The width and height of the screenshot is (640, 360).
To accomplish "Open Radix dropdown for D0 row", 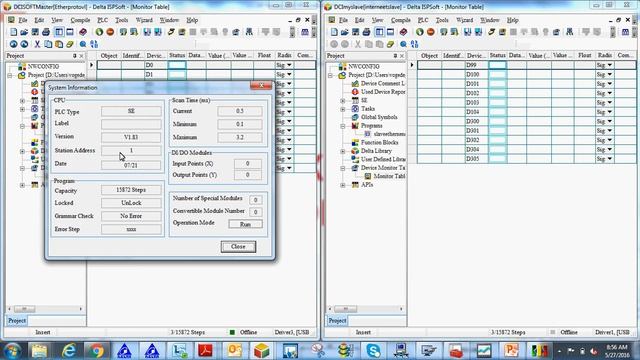I will (289, 65).
